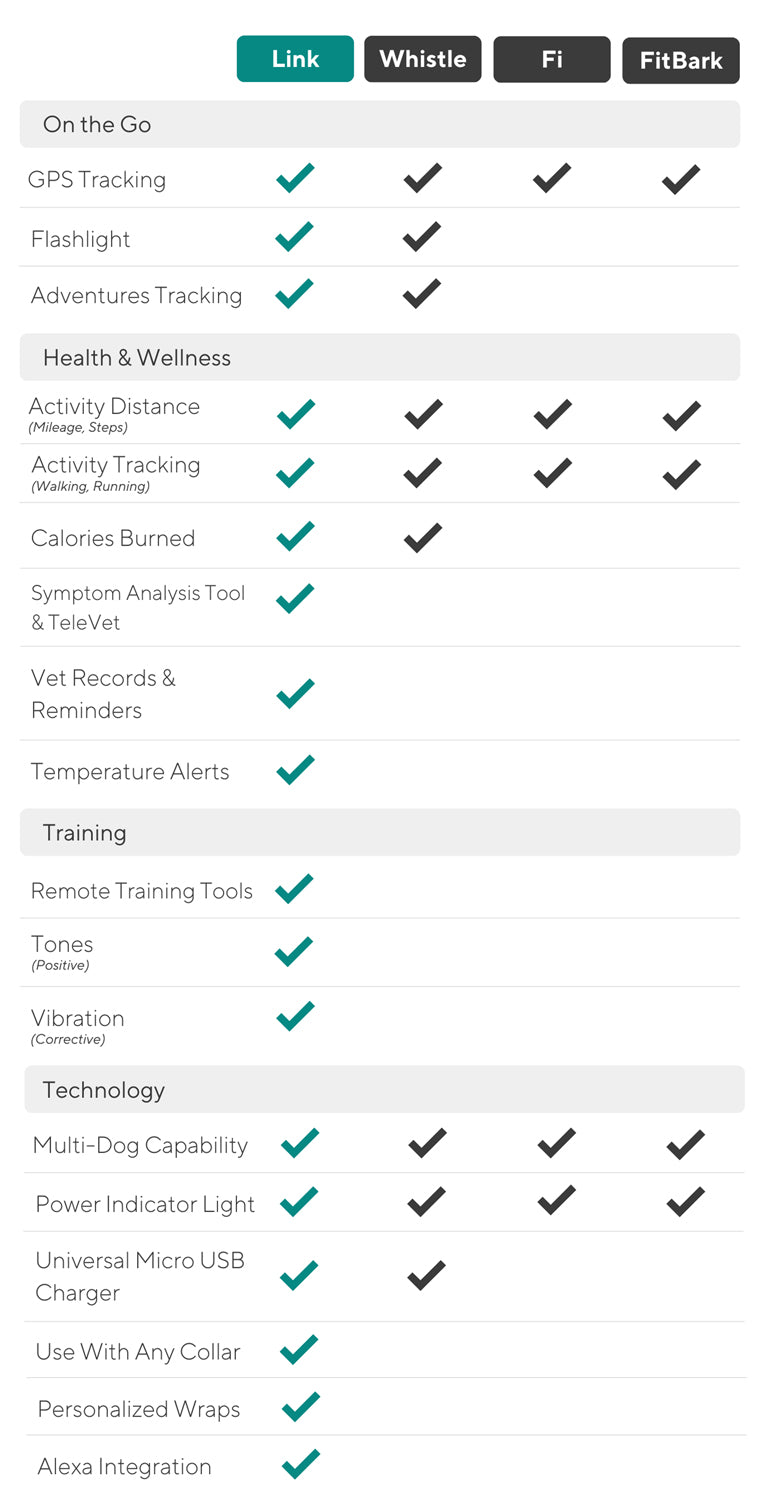Viewport: 768px width, 1500px height.
Task: Click Link's Alexa Integration checkmark
Action: coord(300,1464)
